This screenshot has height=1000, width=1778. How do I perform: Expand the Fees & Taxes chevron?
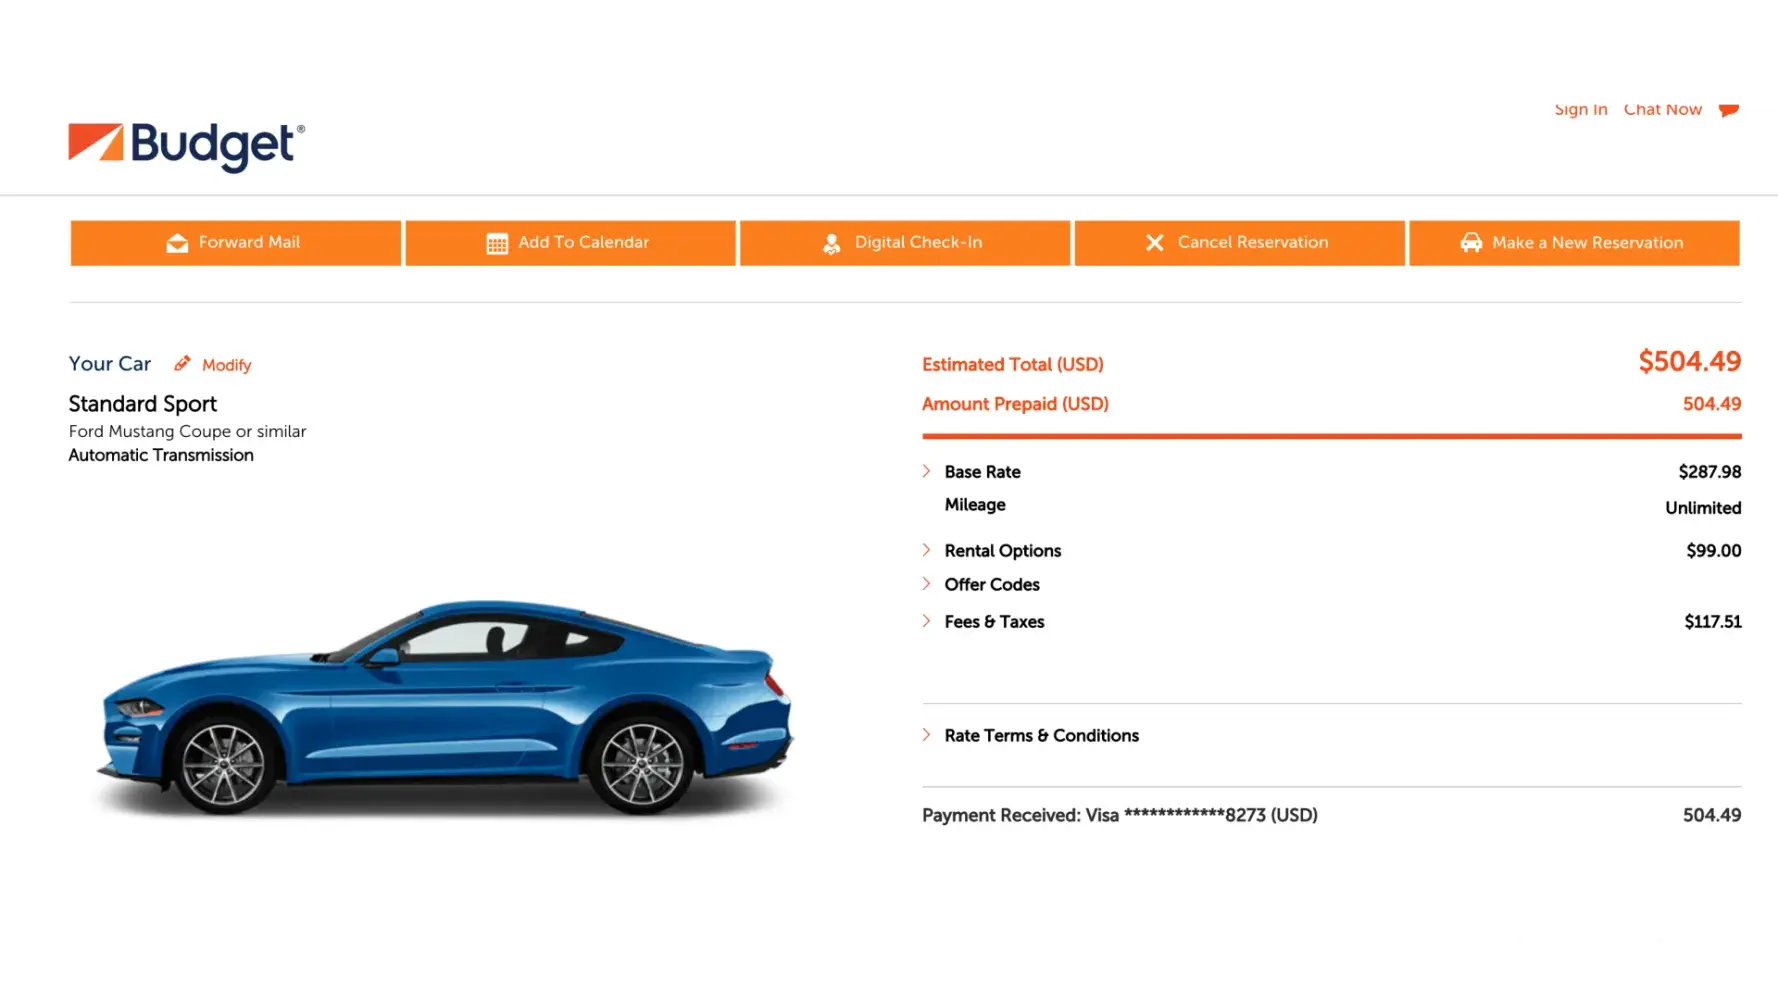(926, 621)
